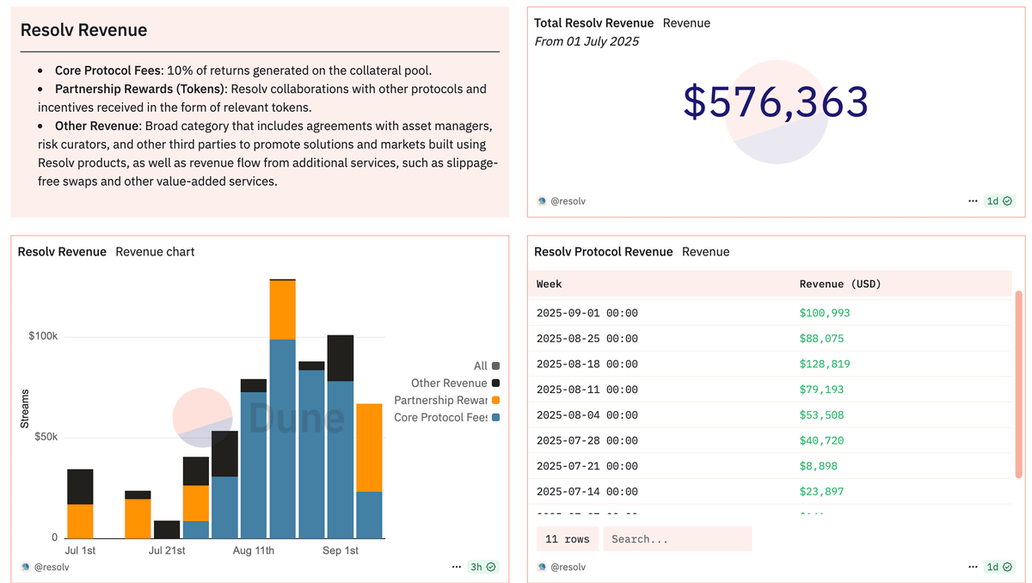Click the table's vertical scrollbar
This screenshot has height=583, width=1032.
tap(1019, 384)
